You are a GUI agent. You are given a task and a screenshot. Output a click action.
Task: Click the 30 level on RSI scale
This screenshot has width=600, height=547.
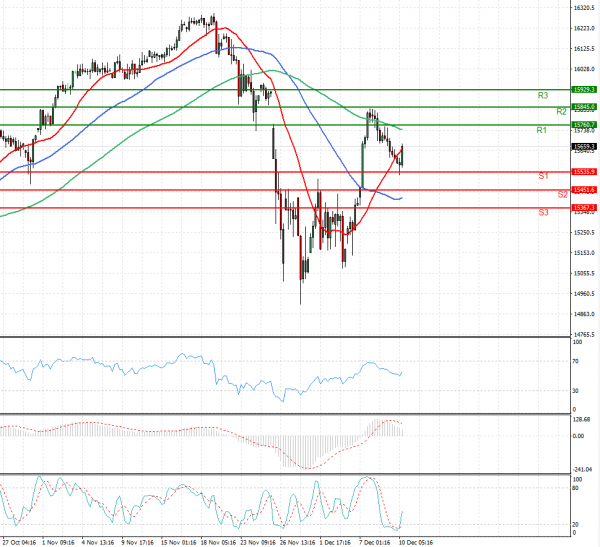(576, 391)
